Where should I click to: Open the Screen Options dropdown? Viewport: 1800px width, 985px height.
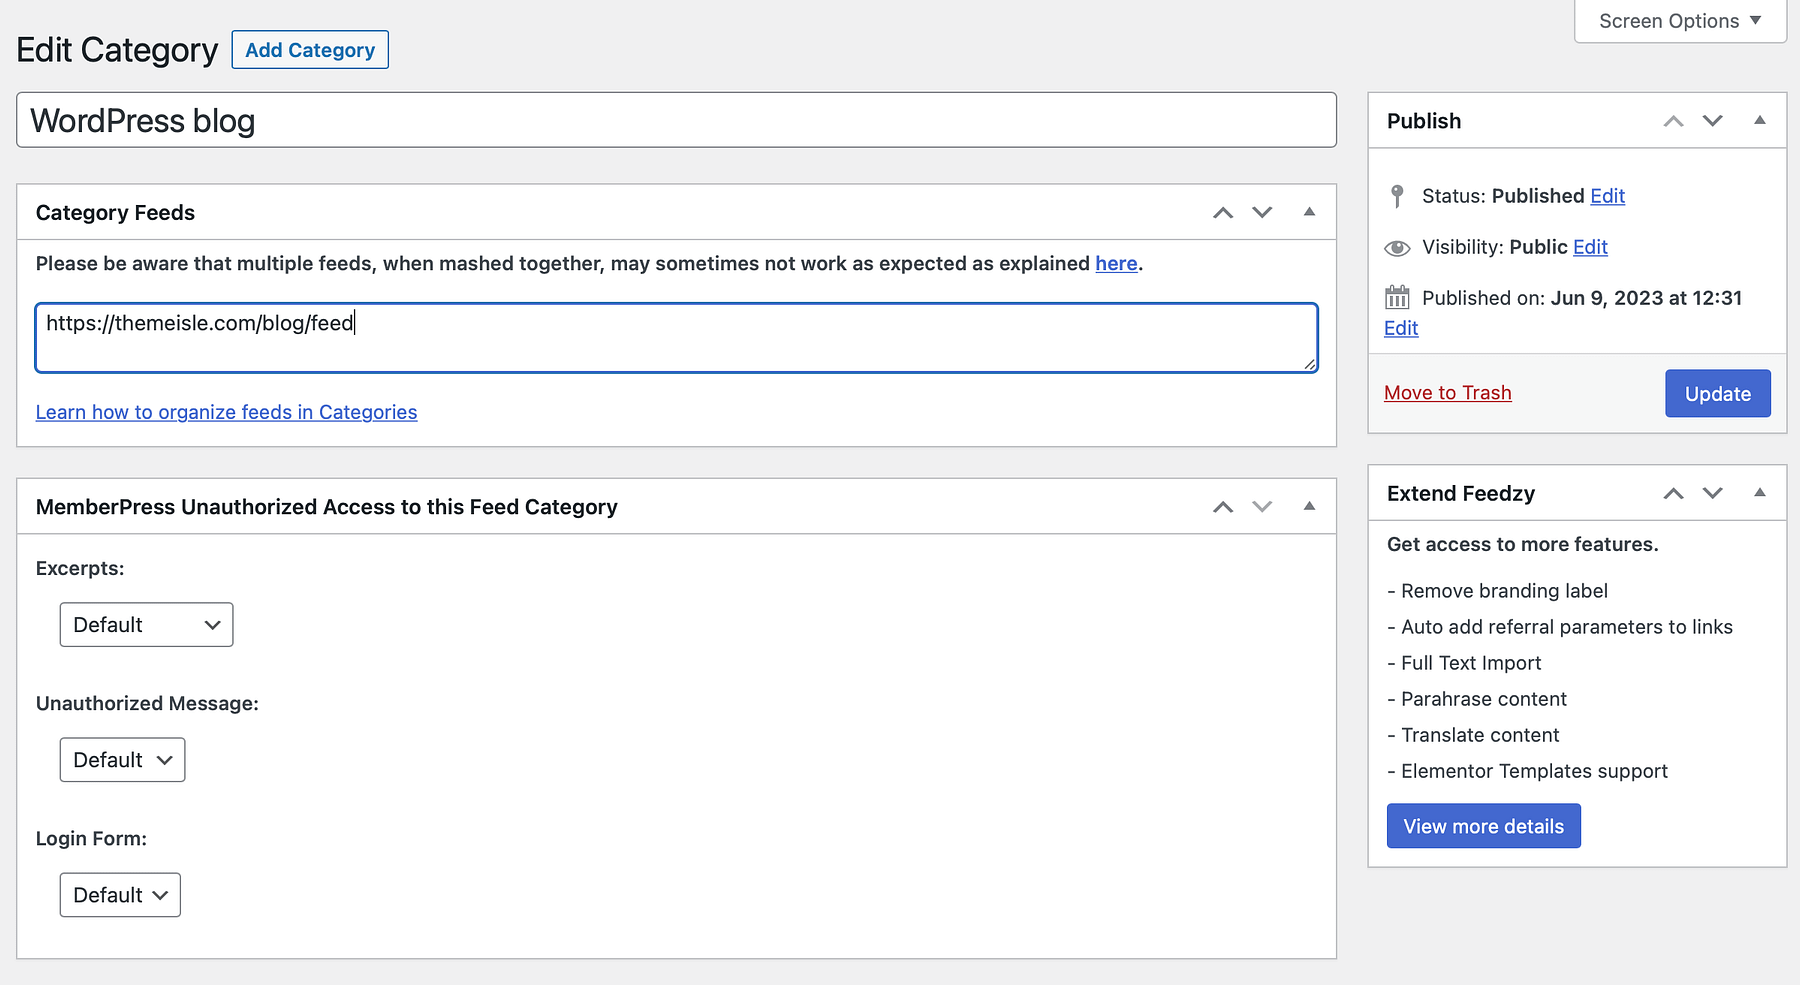[1678, 20]
